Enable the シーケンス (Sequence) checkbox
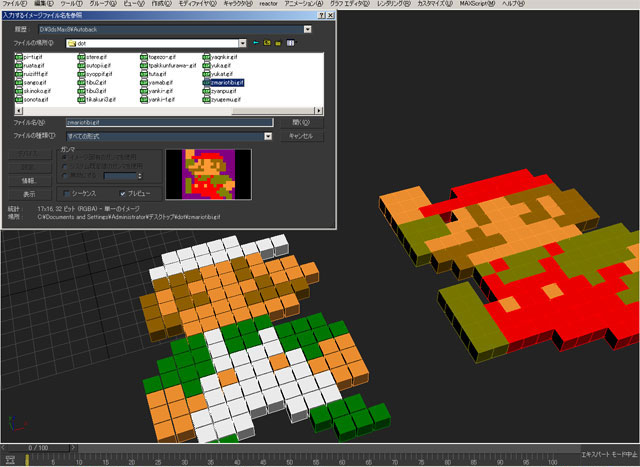This screenshot has width=640, height=467. coord(67,193)
